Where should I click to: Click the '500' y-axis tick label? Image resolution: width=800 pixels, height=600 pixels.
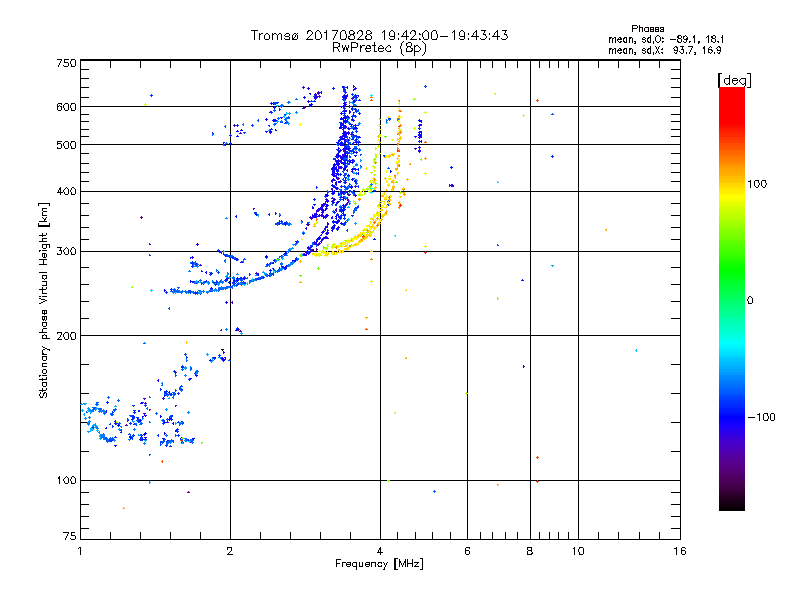tap(66, 145)
